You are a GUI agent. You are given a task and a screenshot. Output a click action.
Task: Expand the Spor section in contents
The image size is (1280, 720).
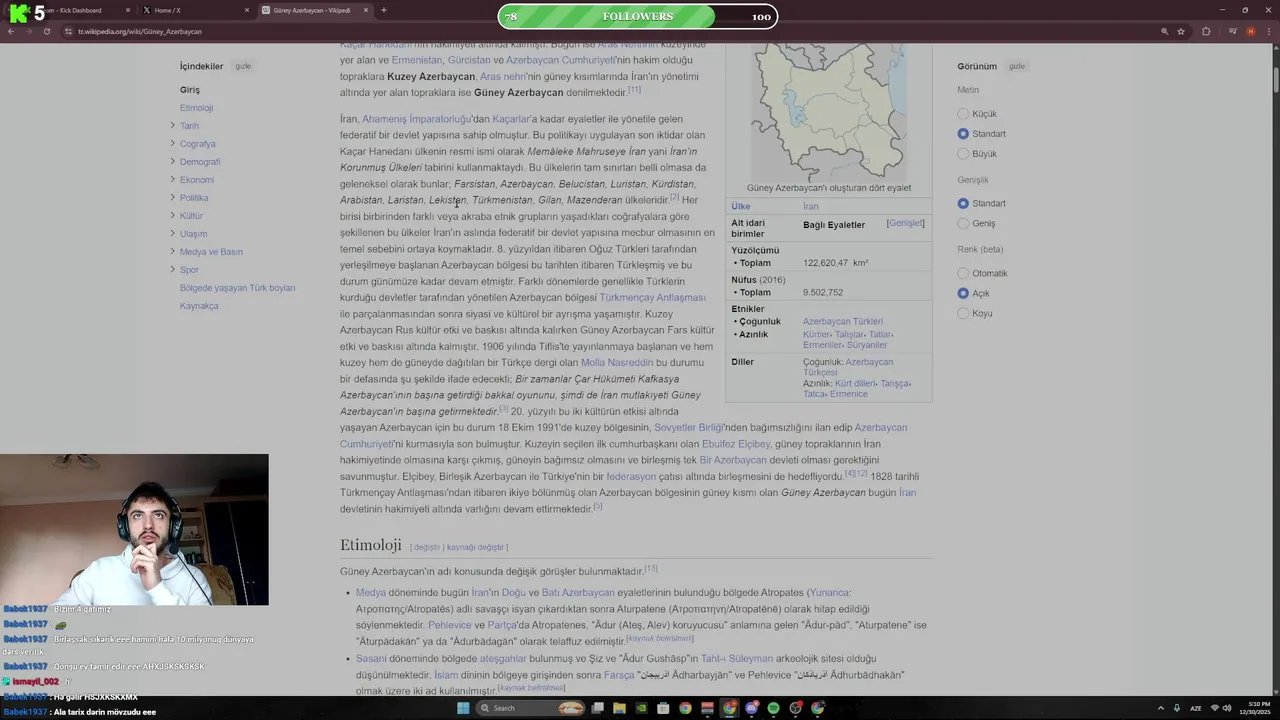(173, 270)
